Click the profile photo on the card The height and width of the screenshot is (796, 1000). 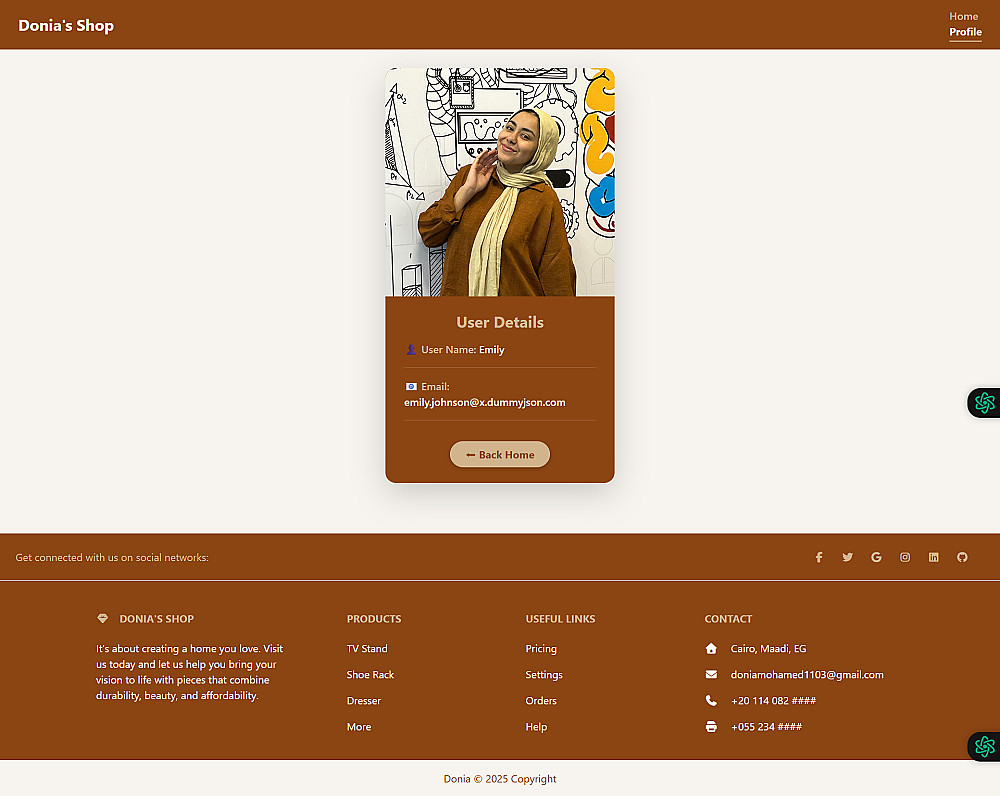coord(500,182)
